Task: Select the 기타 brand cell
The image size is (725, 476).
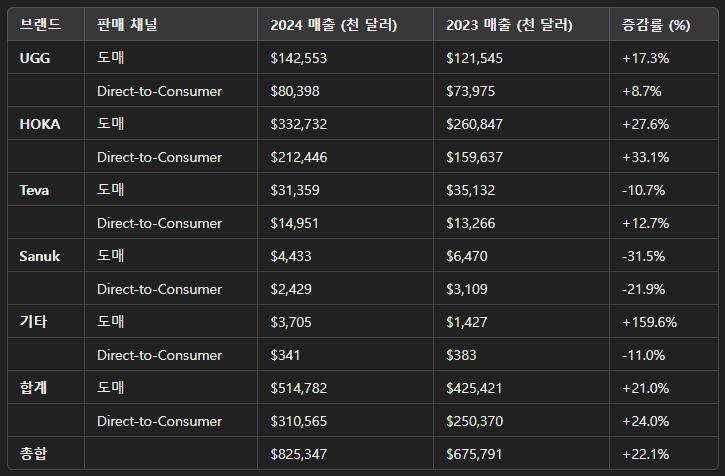Action: coord(33,322)
